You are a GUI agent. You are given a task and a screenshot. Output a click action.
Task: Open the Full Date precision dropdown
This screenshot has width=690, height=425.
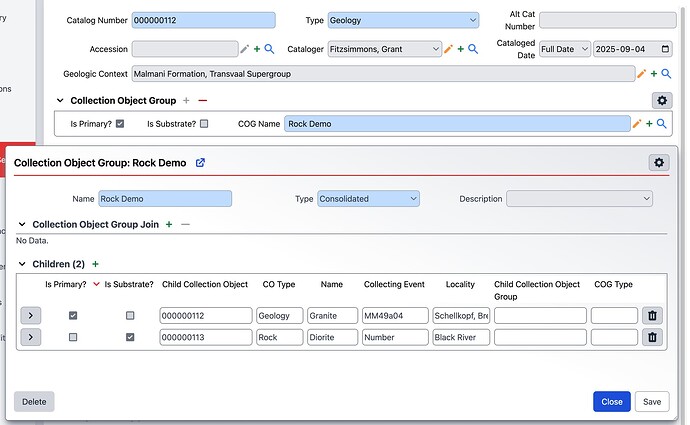(x=564, y=49)
